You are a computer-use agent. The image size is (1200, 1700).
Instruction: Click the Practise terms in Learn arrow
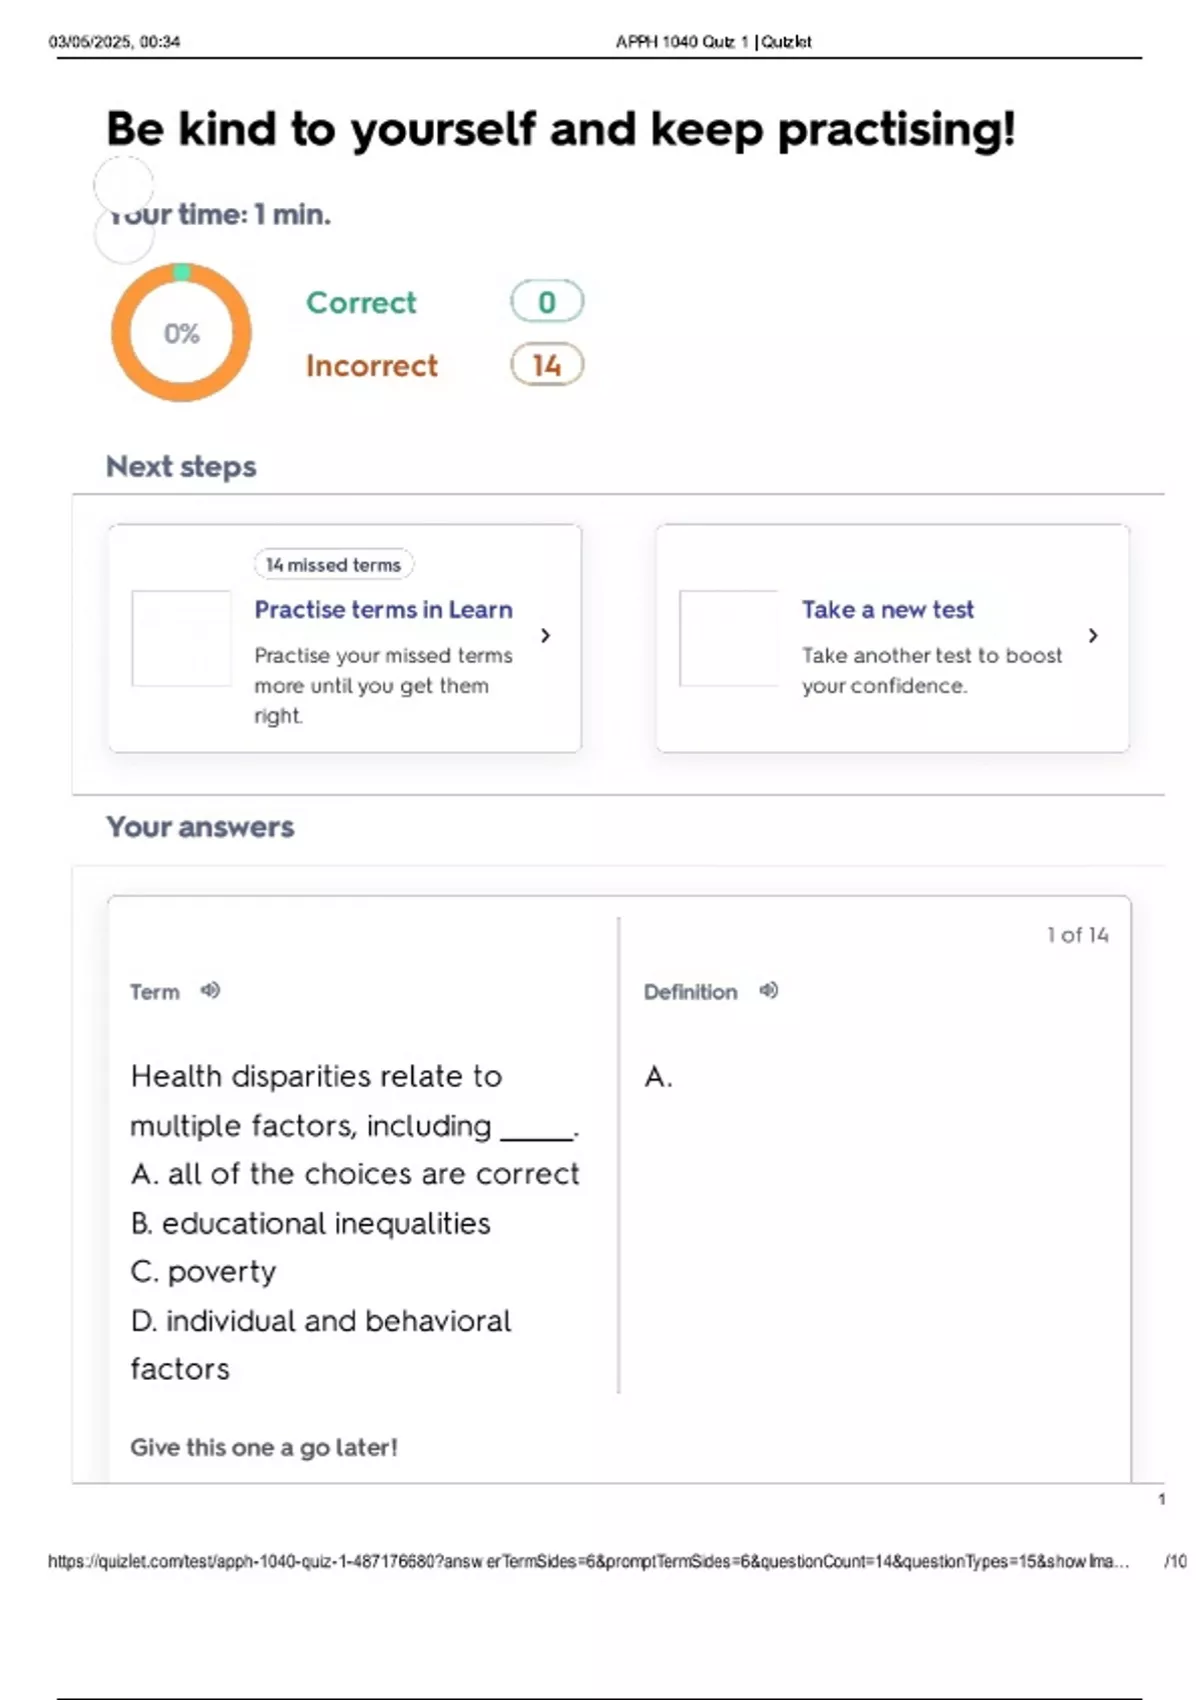[x=545, y=635]
